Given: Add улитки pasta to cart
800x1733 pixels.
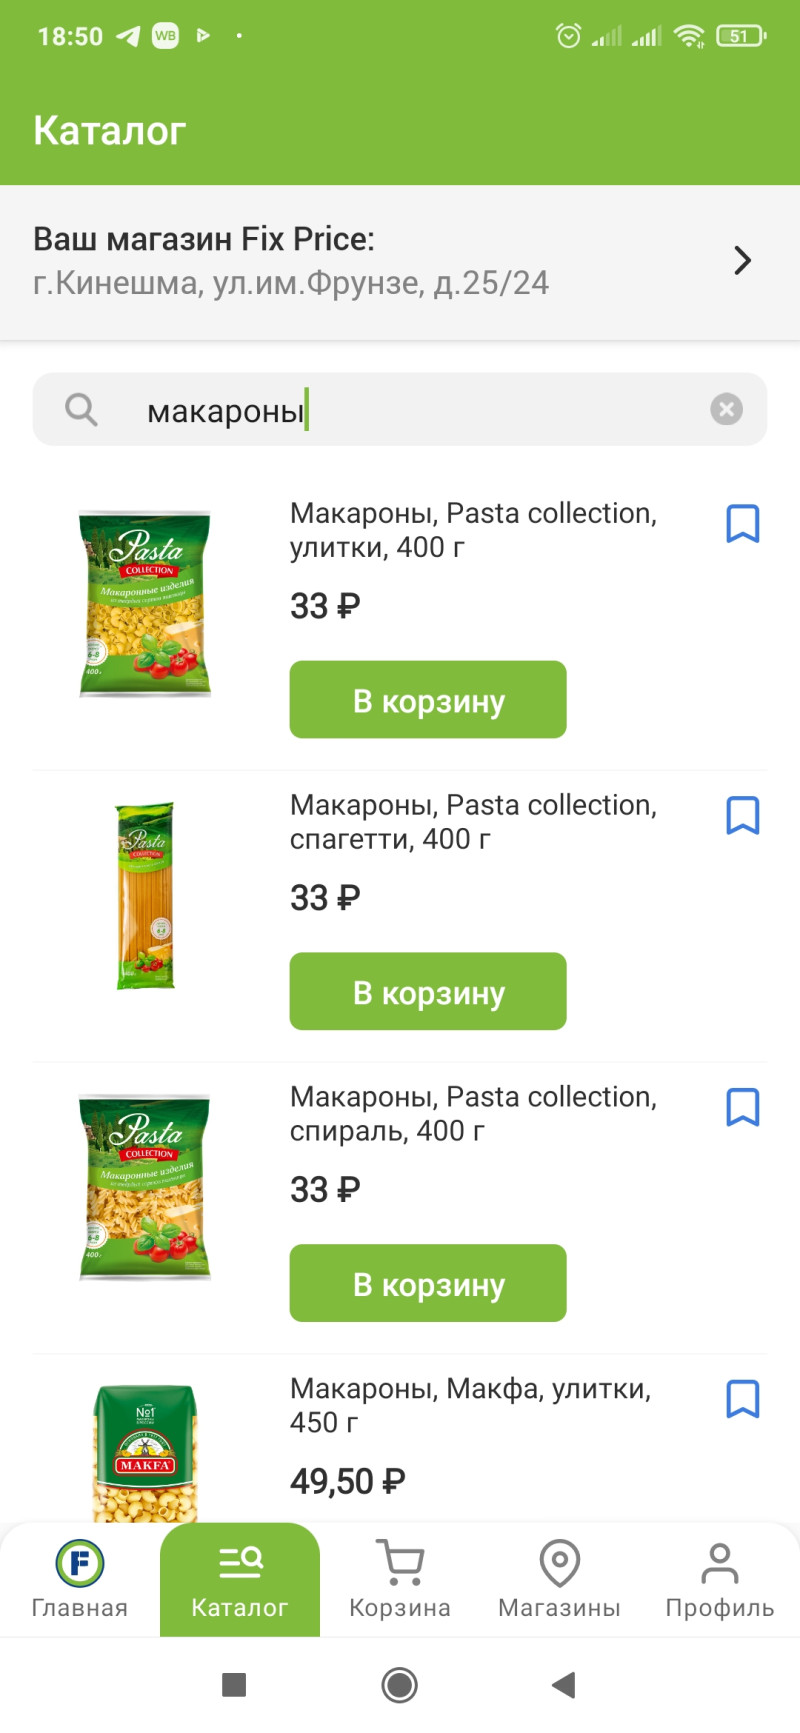Looking at the screenshot, I should pos(428,700).
